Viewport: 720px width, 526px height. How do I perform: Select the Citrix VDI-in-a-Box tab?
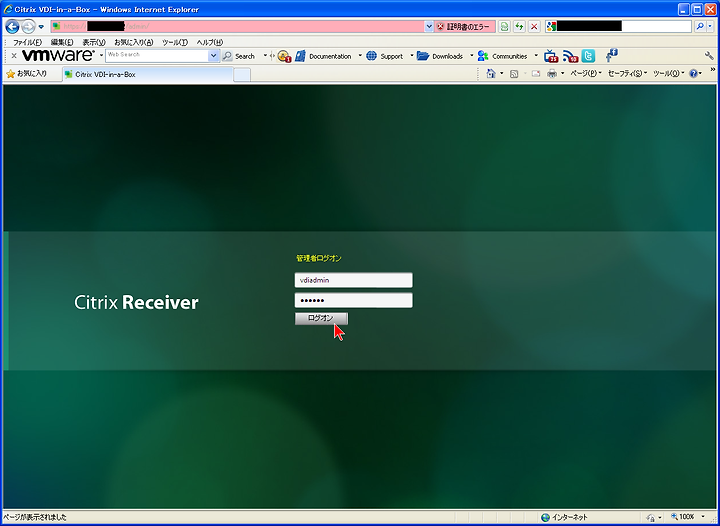pos(148,74)
